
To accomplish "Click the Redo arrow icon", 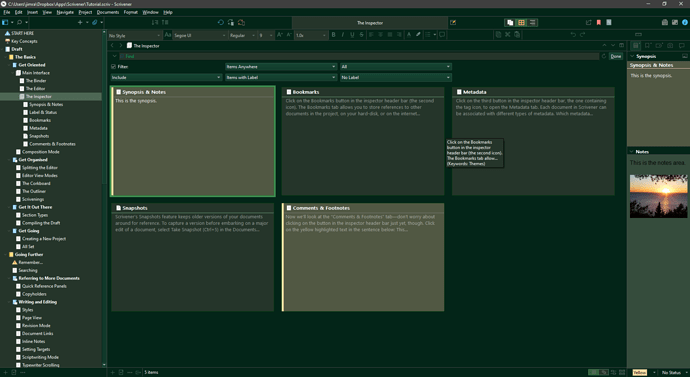I will 583,35.
